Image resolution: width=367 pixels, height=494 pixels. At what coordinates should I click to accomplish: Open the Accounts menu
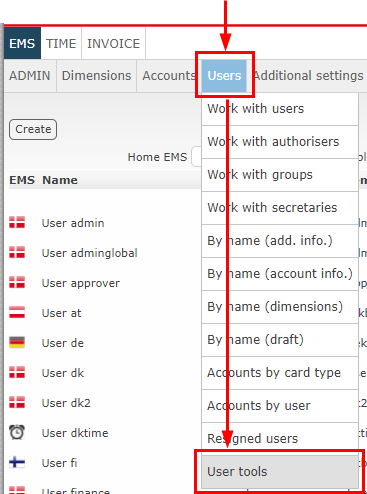[169, 76]
